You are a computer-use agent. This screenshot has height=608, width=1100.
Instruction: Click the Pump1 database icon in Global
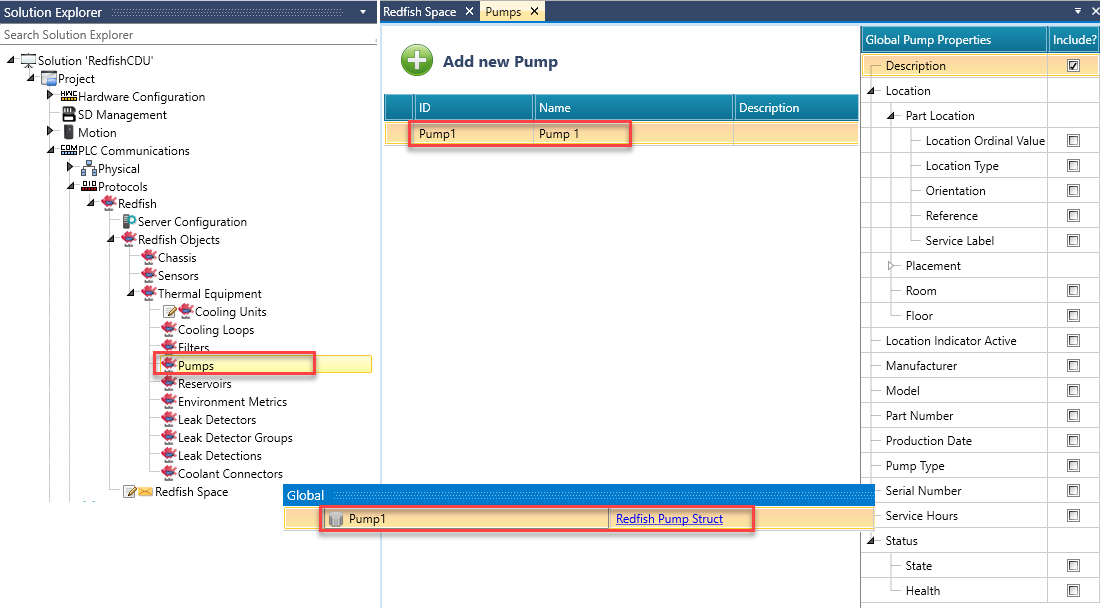pyautogui.click(x=336, y=519)
